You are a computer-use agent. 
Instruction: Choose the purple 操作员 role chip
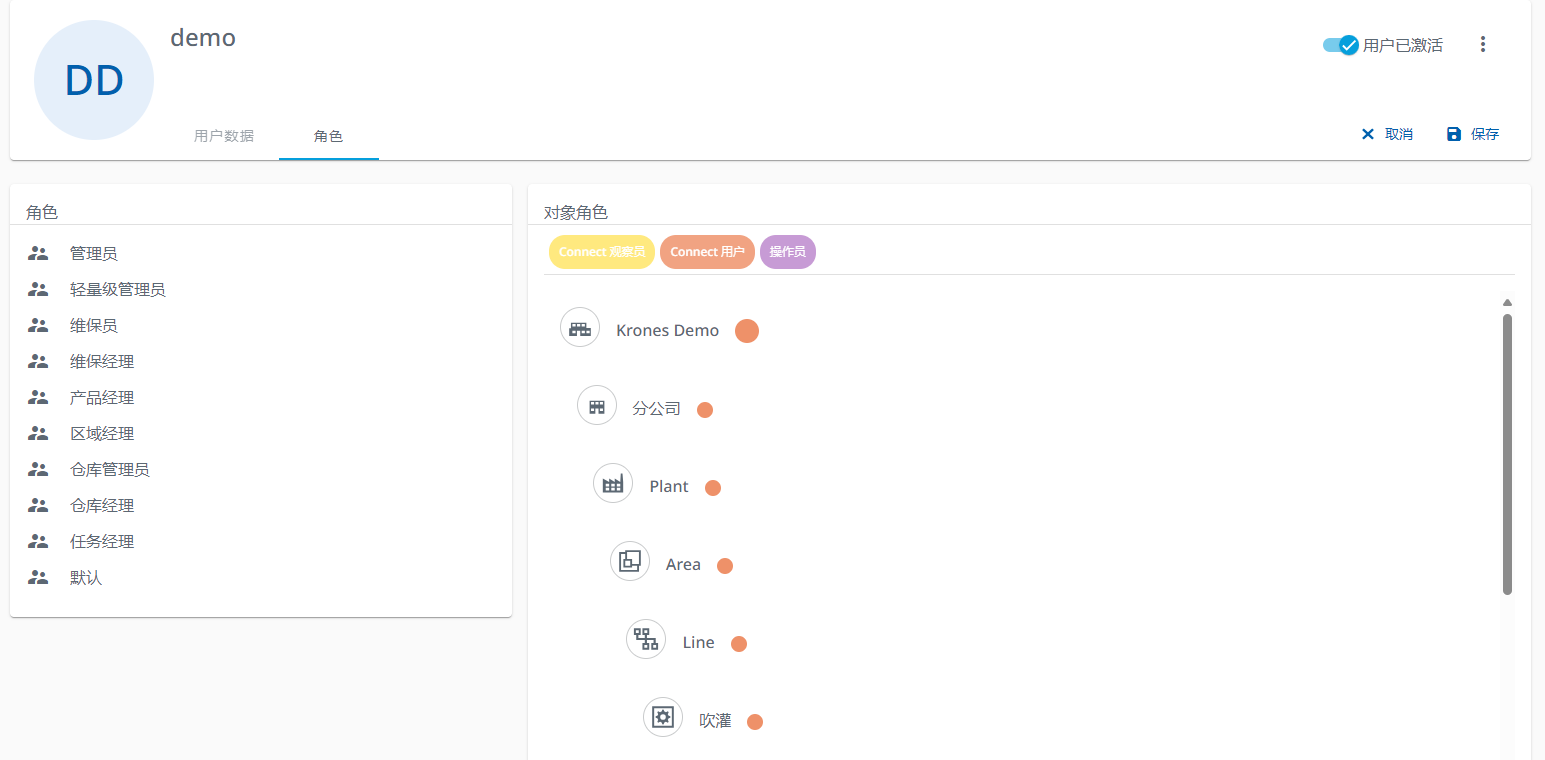(x=788, y=252)
